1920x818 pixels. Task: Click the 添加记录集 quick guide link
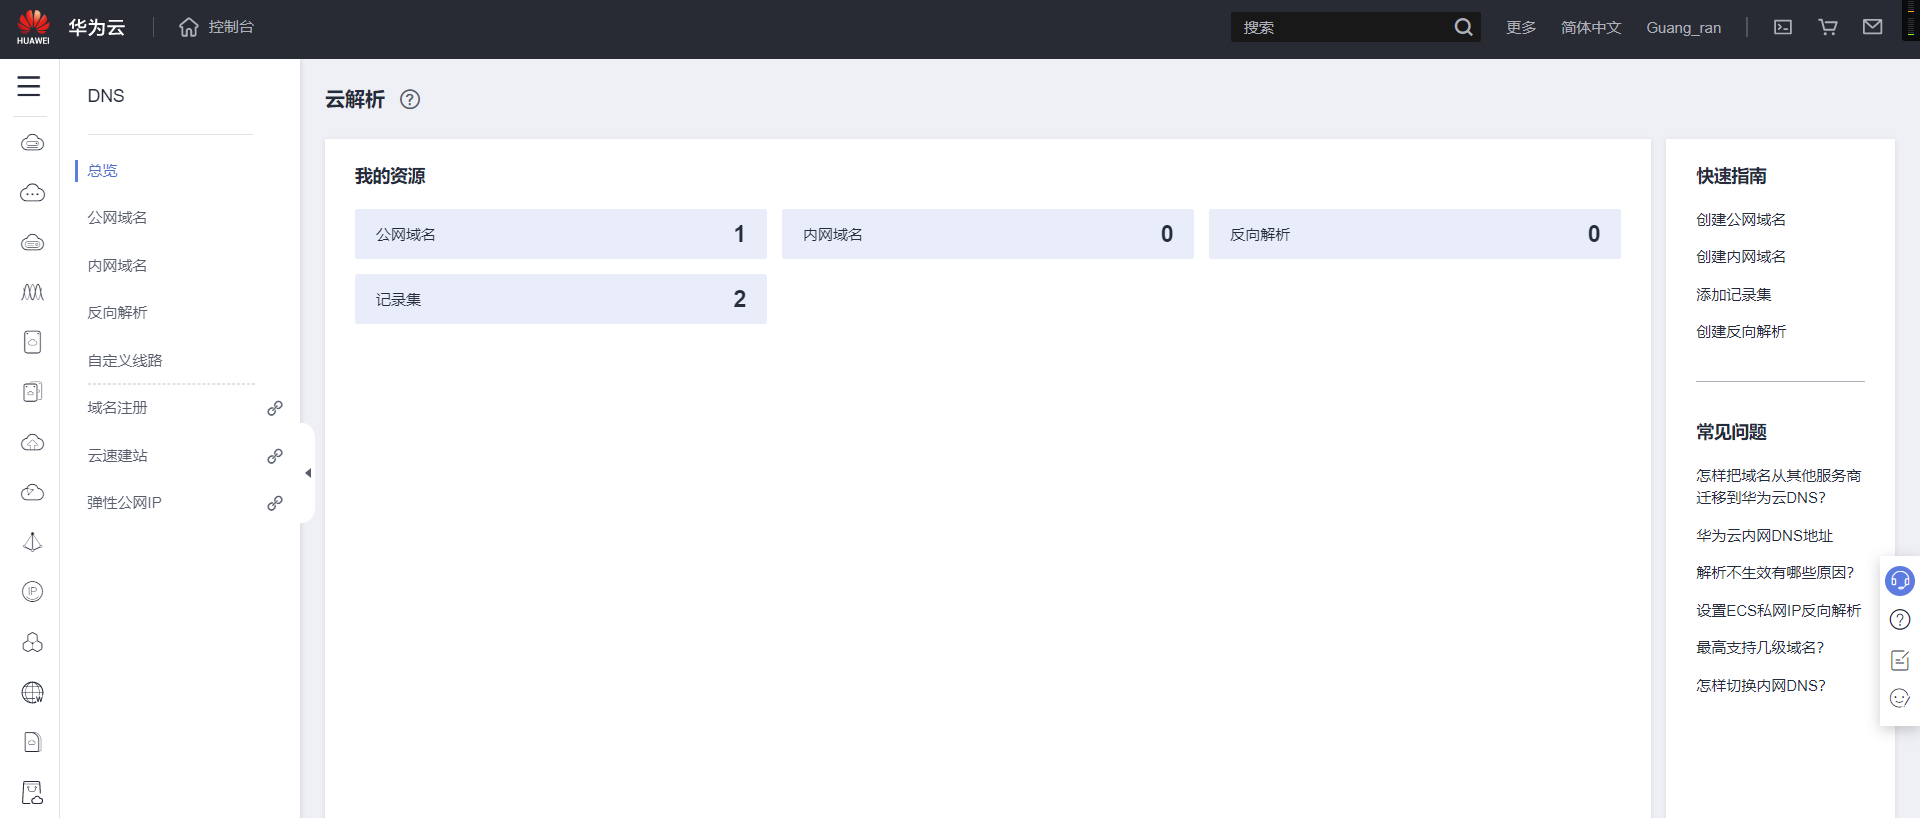(x=1734, y=295)
